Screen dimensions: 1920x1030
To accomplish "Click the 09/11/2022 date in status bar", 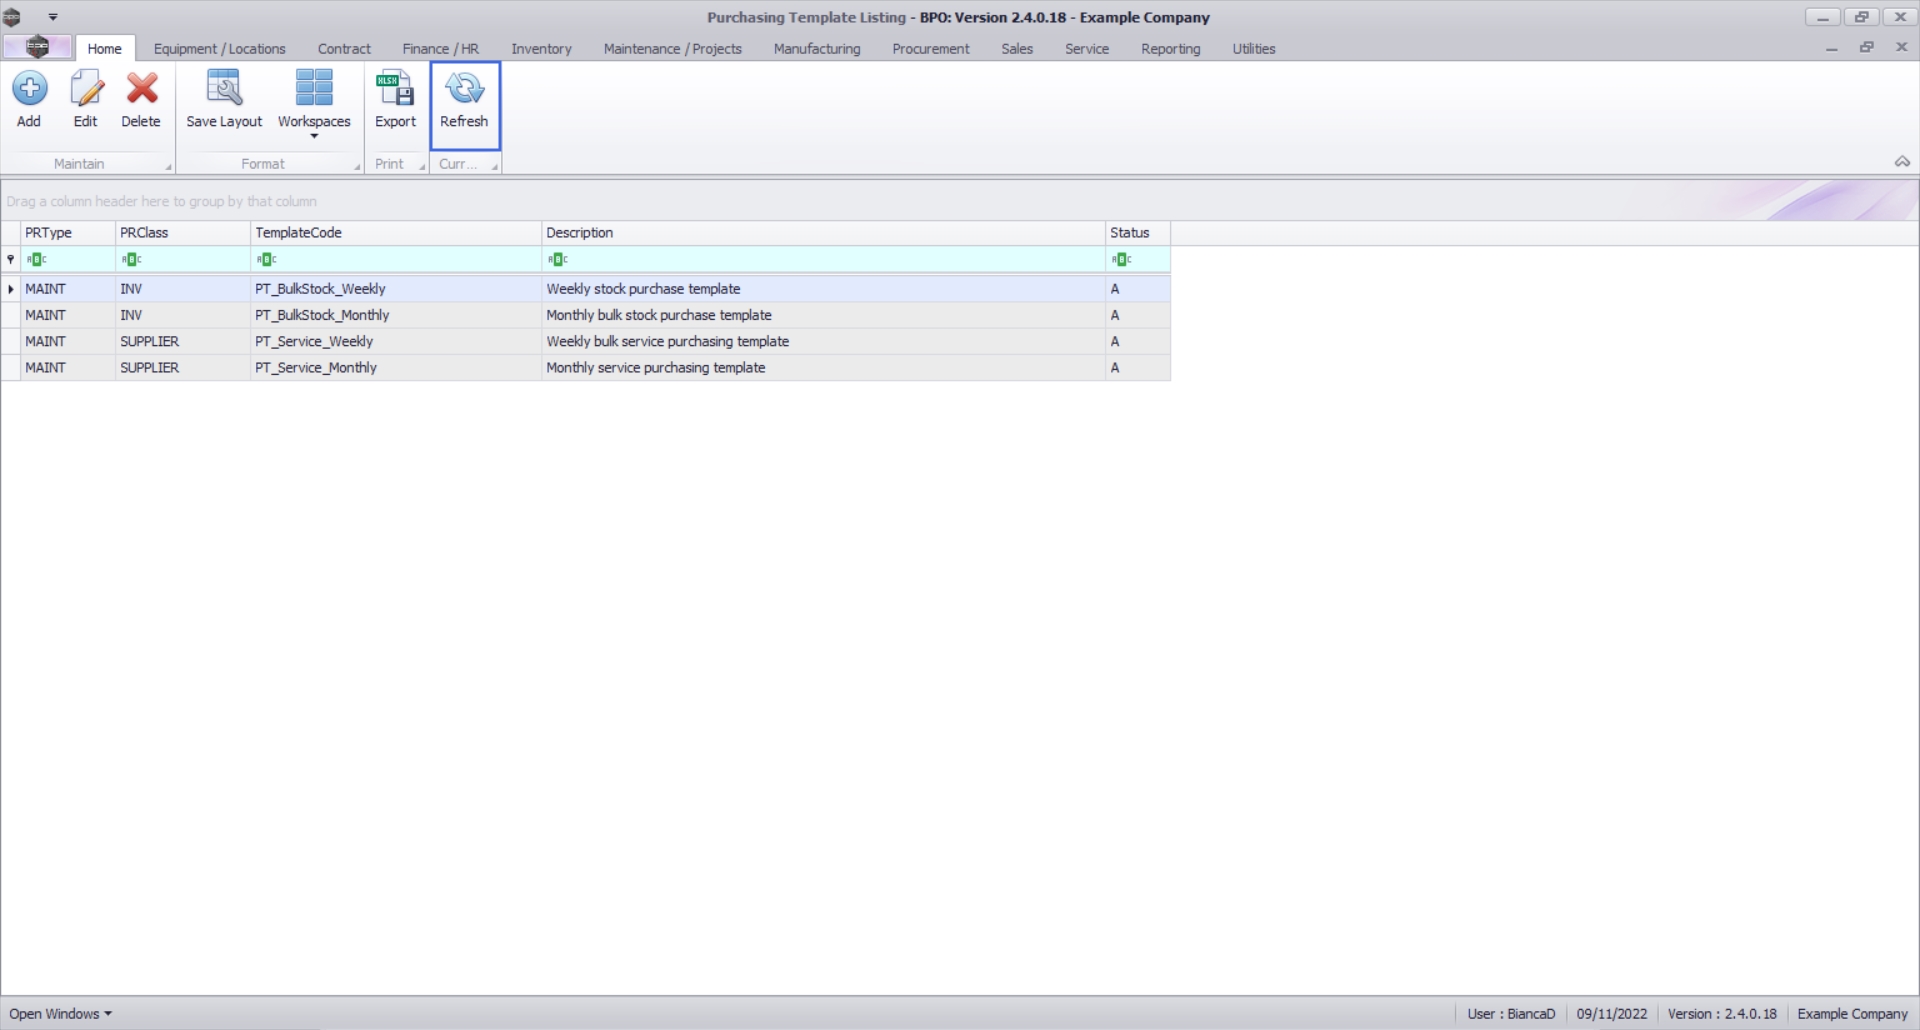I will 1611,1014.
